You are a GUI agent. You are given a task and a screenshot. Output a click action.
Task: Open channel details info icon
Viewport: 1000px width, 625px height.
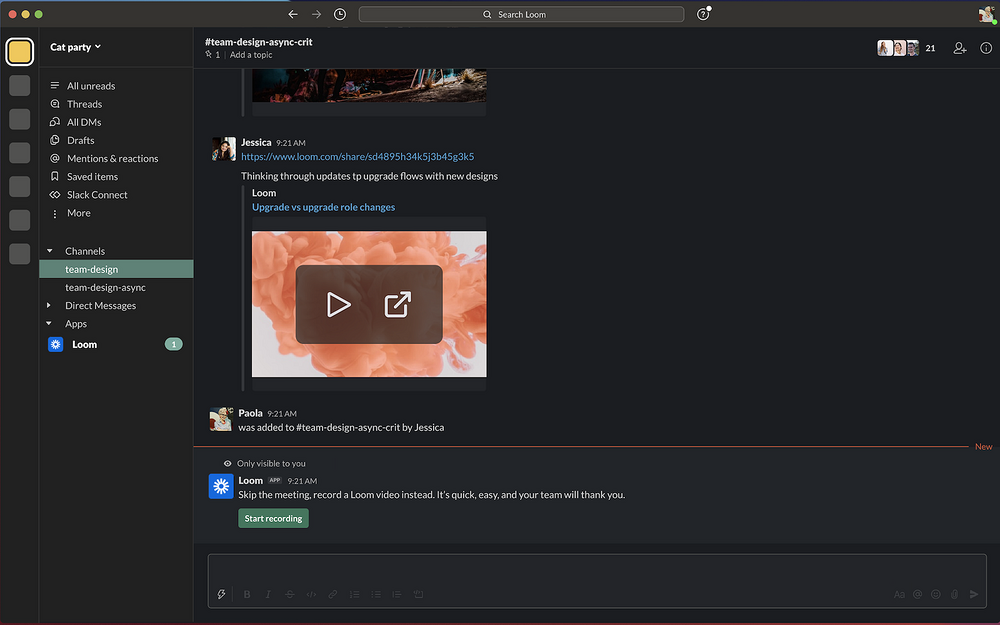(986, 48)
